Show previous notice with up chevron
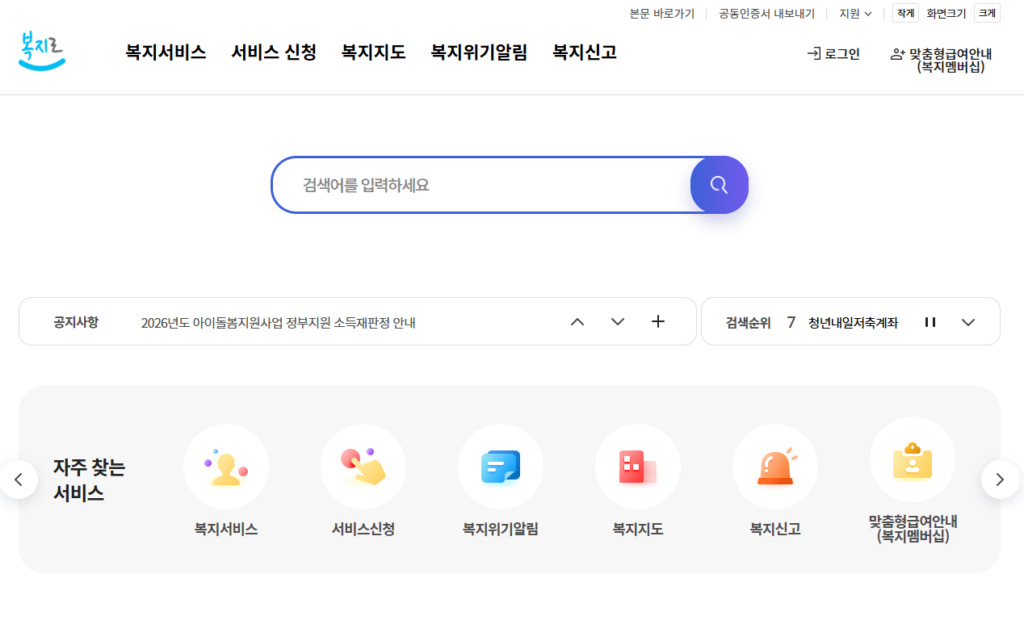This screenshot has width=1024, height=620. 577,321
